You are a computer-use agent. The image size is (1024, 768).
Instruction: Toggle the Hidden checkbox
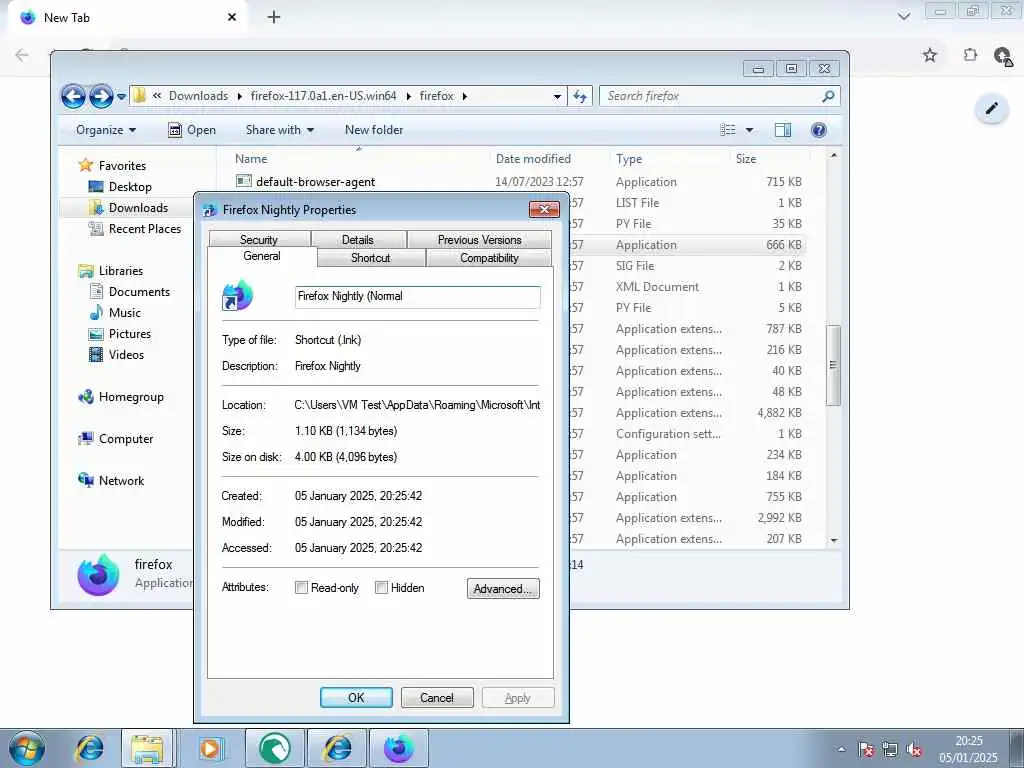[x=381, y=588]
